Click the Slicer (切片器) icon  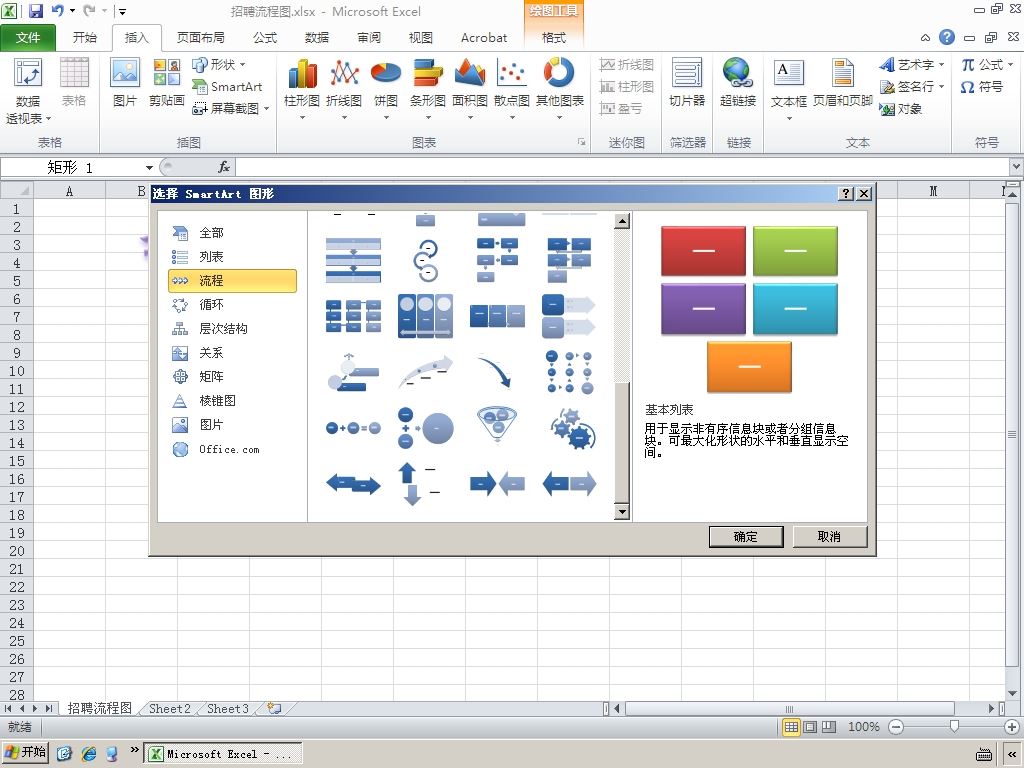click(687, 82)
